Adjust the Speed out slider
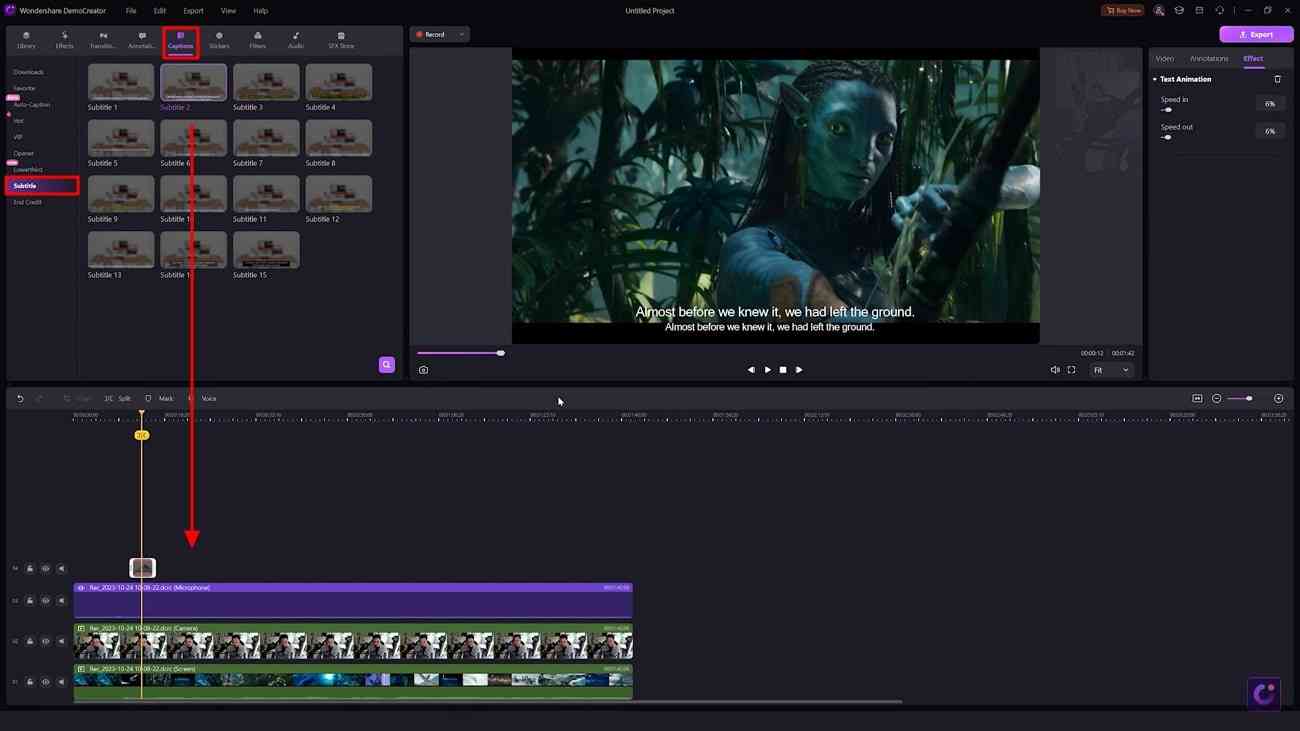This screenshot has width=1300, height=731. [x=1167, y=137]
